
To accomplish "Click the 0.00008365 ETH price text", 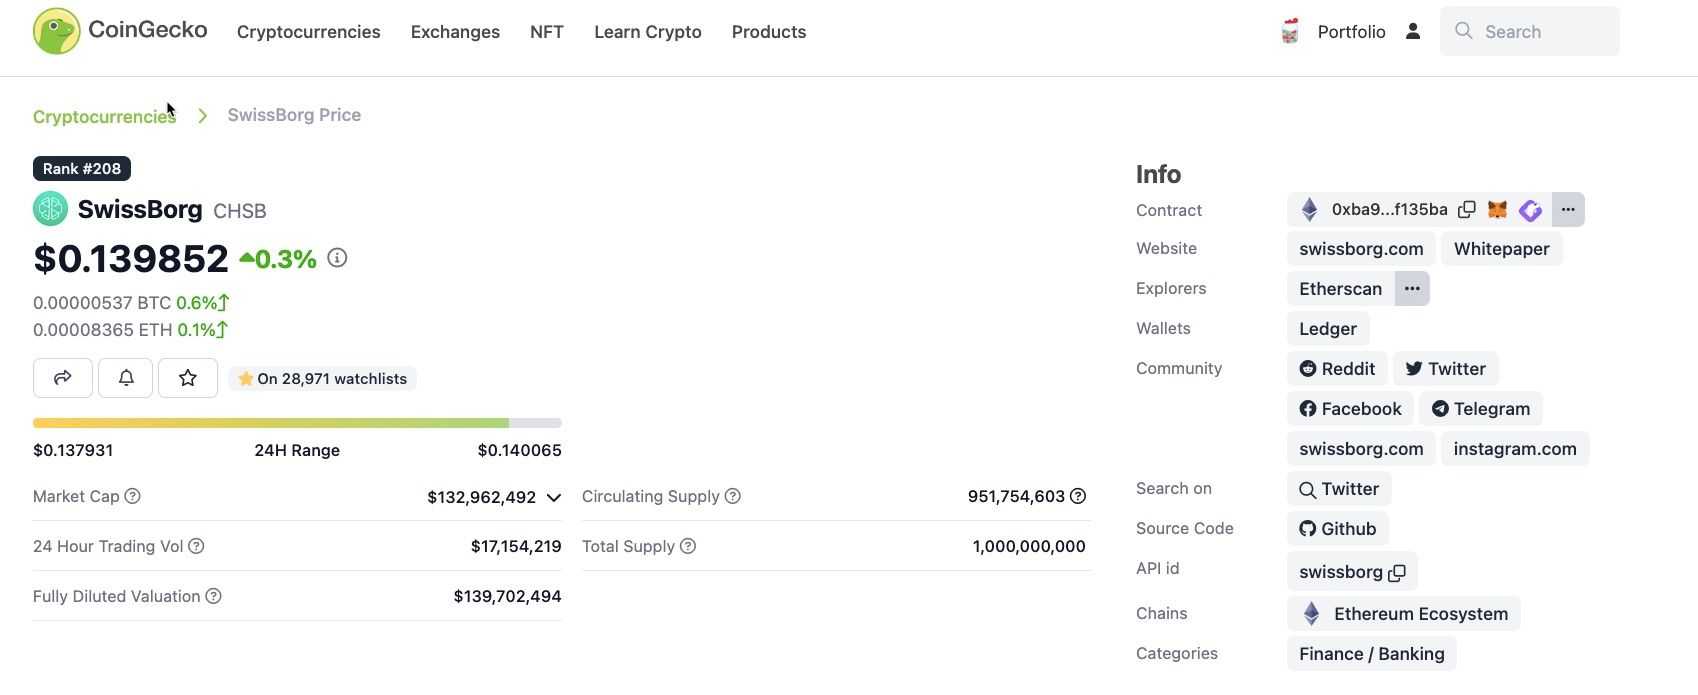I will tap(103, 329).
